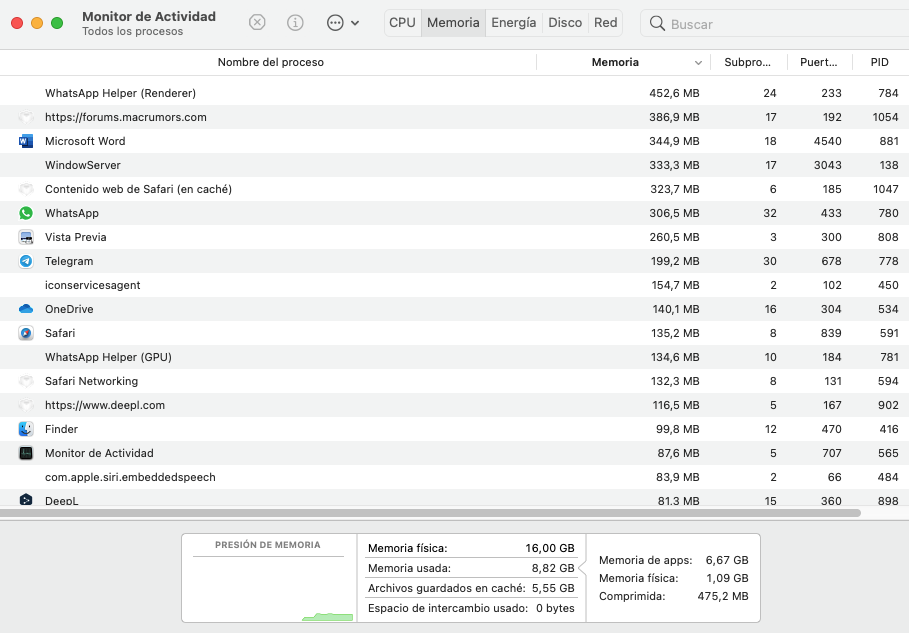Sort by Nombre del proceso column
Viewport: 909px width, 633px height.
coord(270,62)
